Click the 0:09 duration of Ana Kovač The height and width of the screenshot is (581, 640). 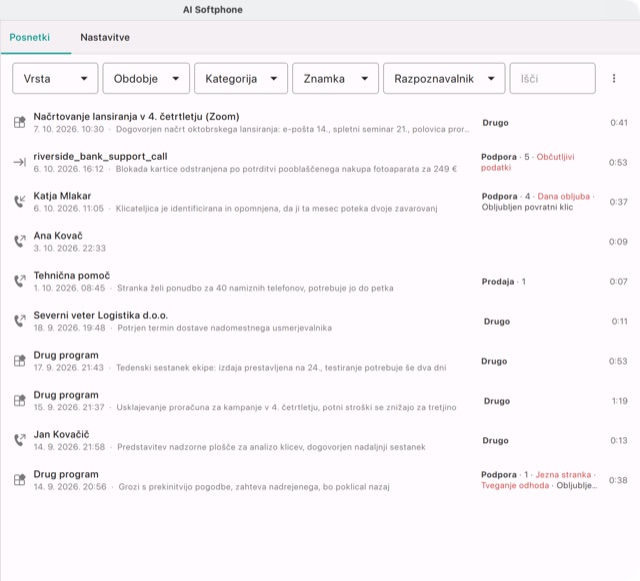[x=618, y=242]
